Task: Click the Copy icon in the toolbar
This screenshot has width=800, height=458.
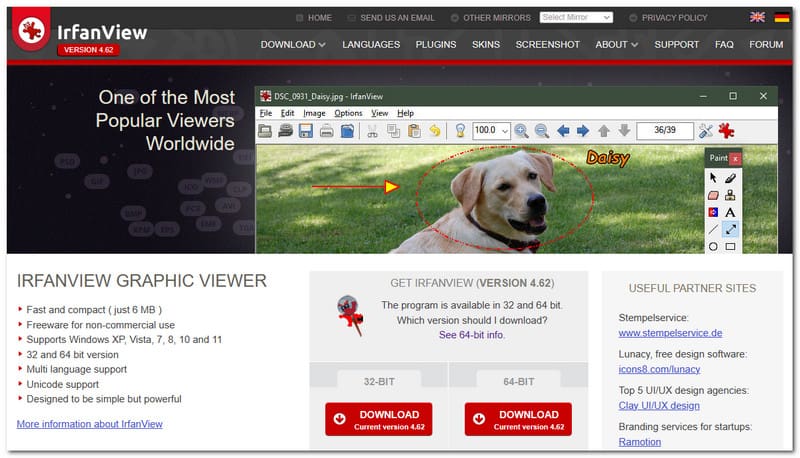Action: (393, 131)
